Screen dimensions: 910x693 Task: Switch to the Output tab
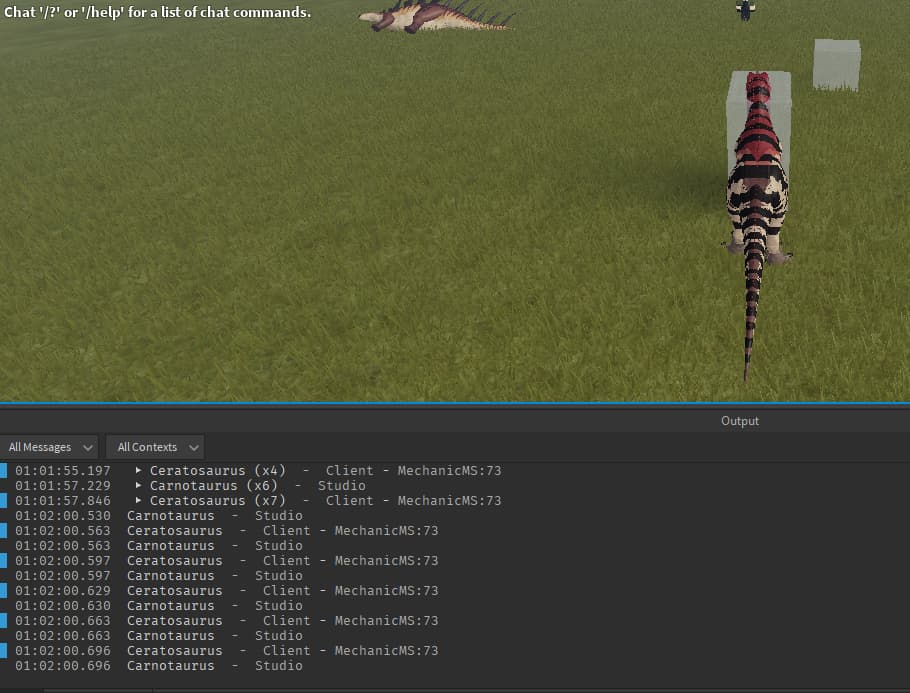tap(740, 420)
